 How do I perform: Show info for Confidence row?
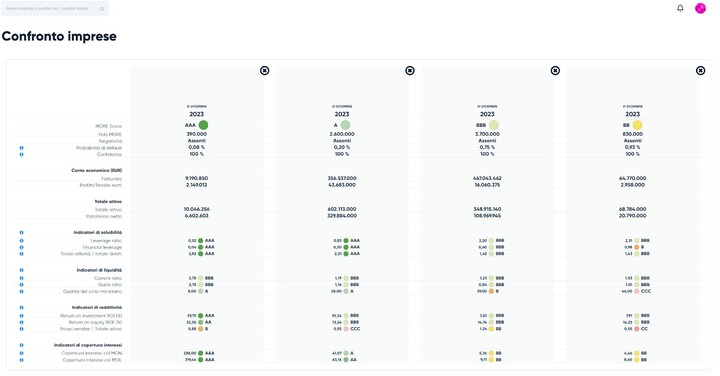pyautogui.click(x=21, y=154)
